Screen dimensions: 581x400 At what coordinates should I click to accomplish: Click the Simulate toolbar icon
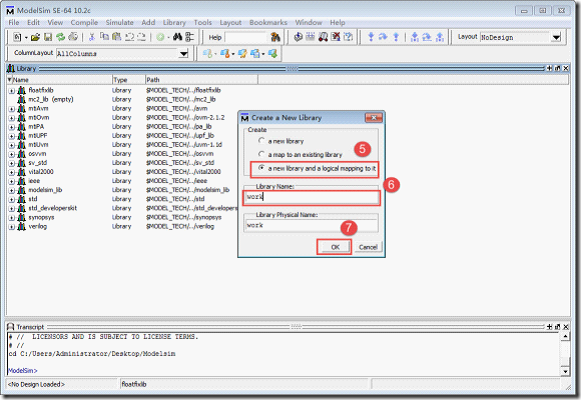click(323, 37)
